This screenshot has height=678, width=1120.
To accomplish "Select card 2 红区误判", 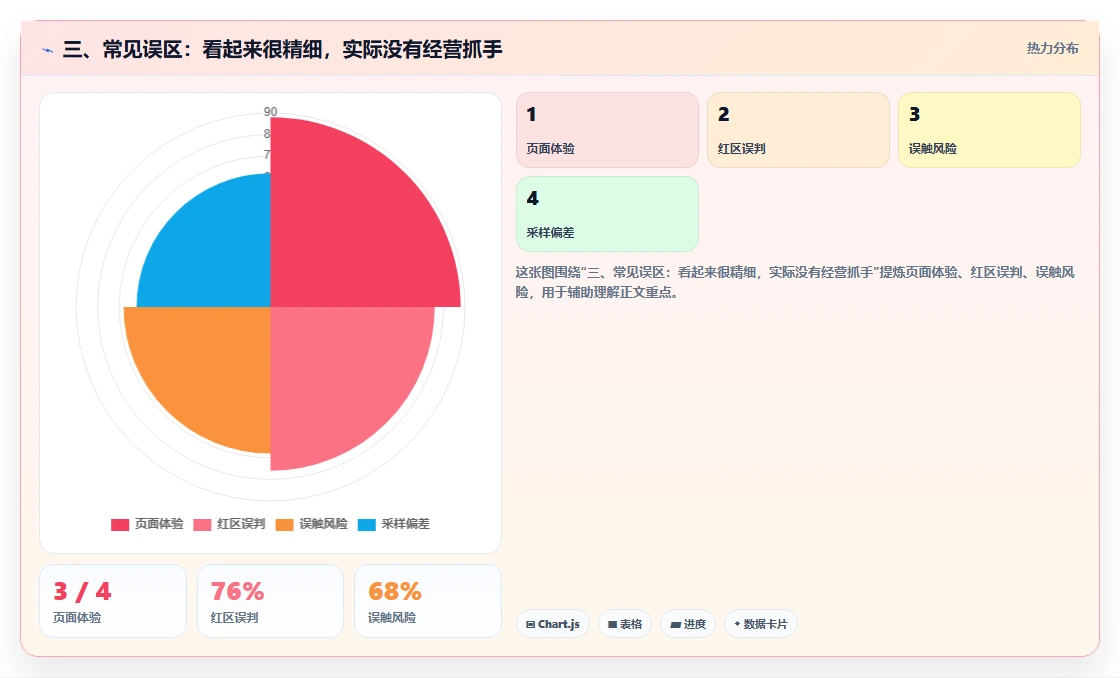I will point(798,130).
